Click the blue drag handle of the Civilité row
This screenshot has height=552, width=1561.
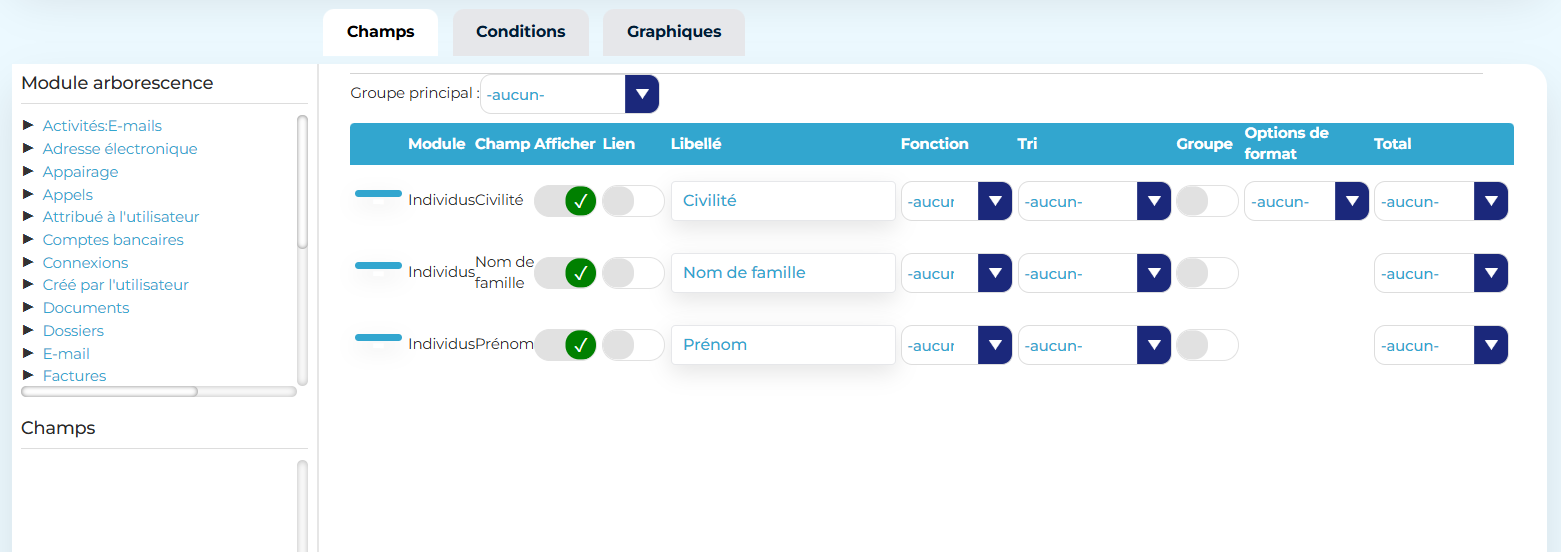pyautogui.click(x=378, y=194)
